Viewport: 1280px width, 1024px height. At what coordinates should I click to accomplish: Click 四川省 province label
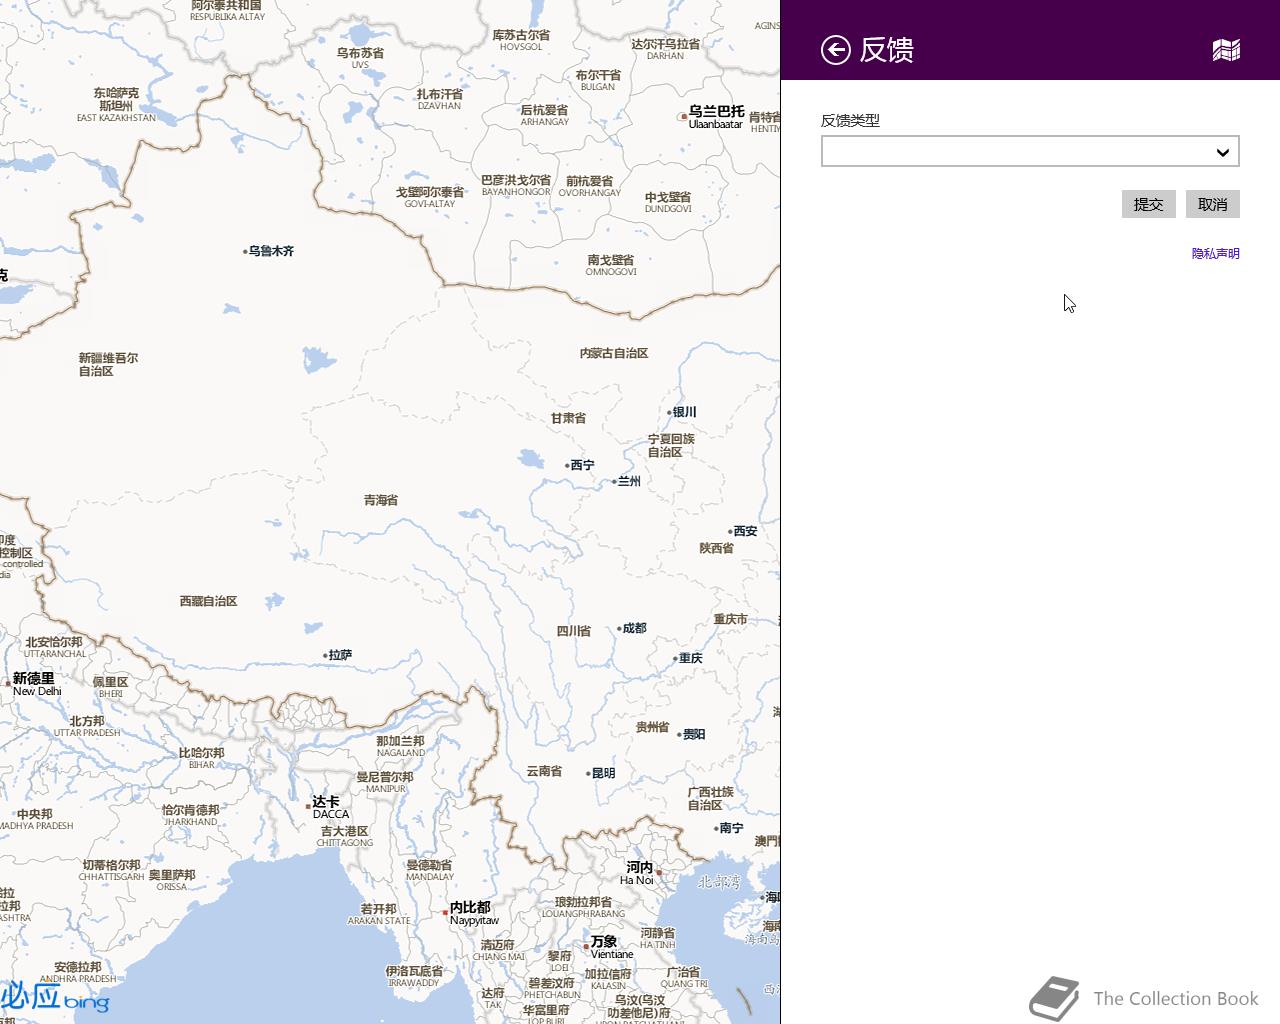point(573,631)
